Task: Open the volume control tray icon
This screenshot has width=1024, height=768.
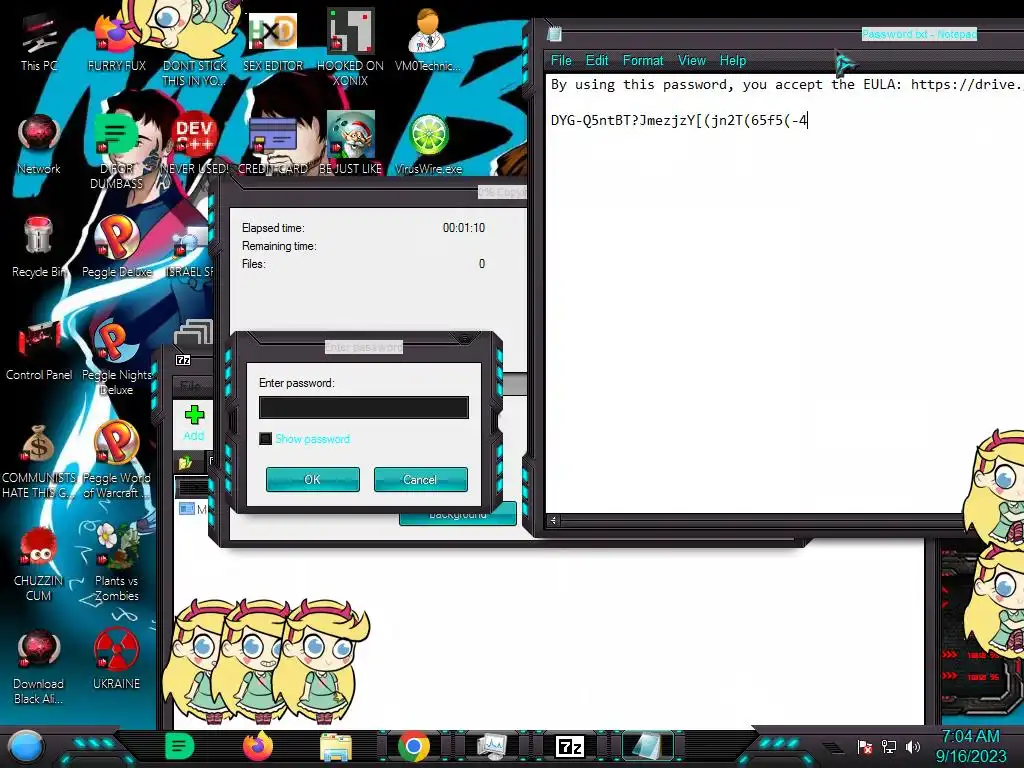Action: tap(912, 747)
